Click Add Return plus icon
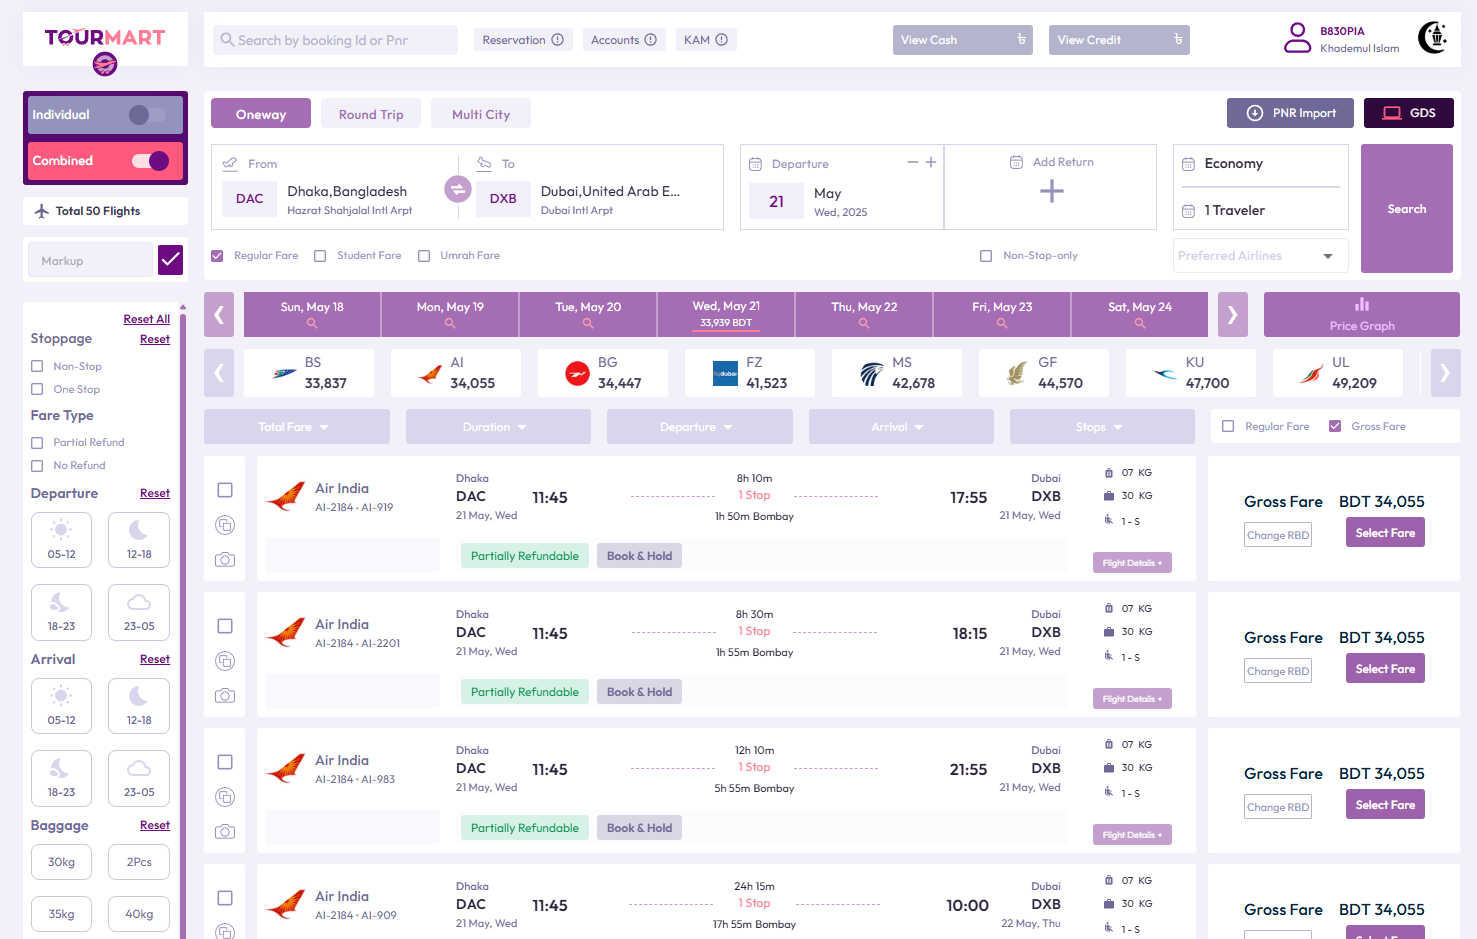 coord(1051,191)
